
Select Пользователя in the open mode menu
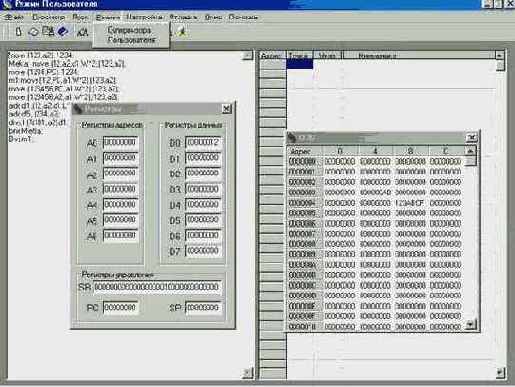(x=132, y=40)
